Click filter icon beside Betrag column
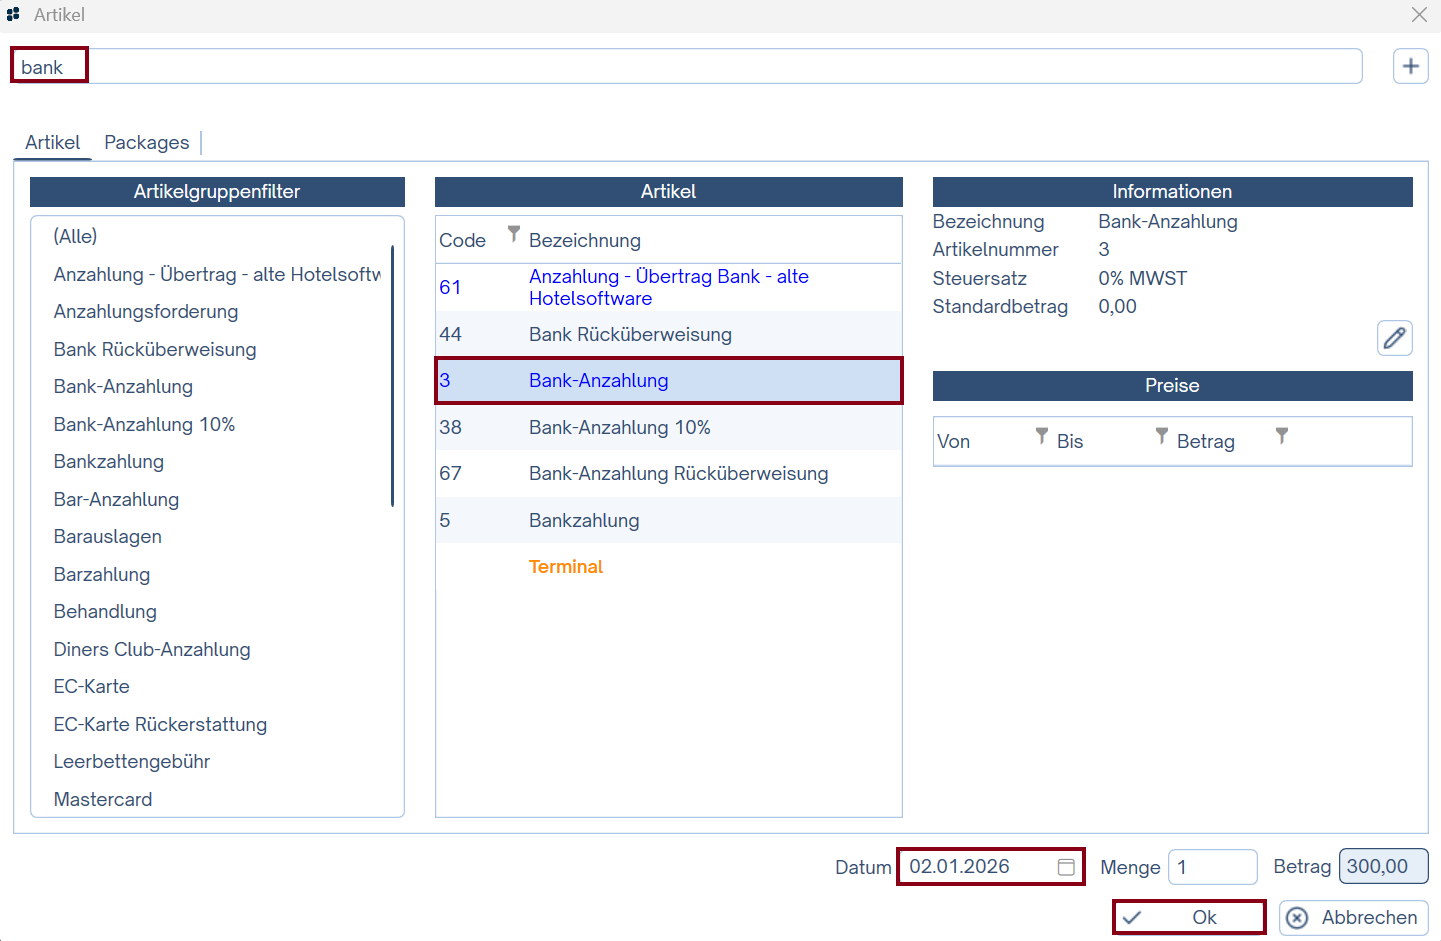Viewport: 1441px width, 941px height. point(1281,436)
